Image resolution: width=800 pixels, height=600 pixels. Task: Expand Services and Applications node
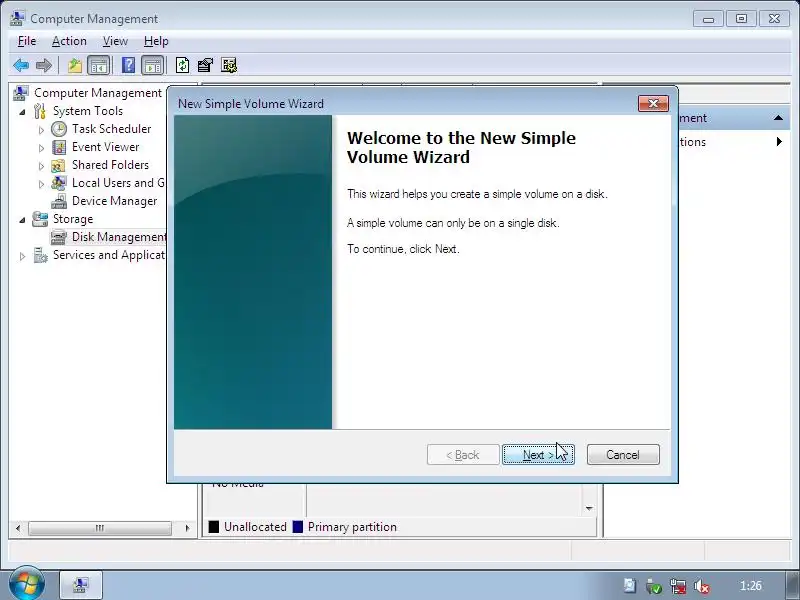(x=22, y=256)
